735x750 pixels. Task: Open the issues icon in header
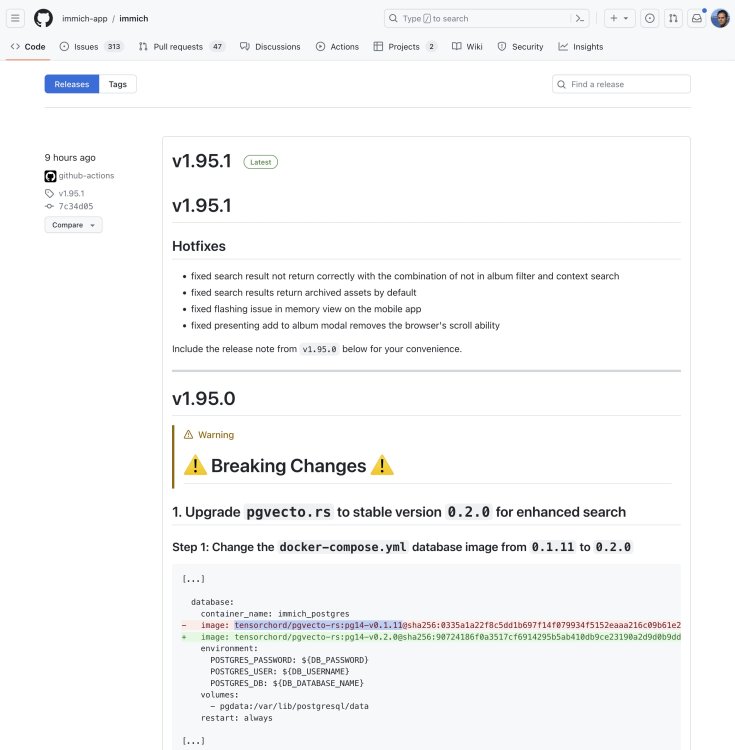coord(649,19)
